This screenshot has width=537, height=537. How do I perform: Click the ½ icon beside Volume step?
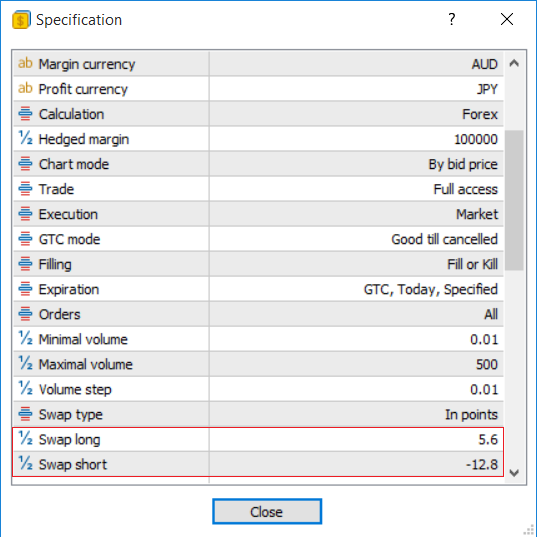tap(25, 388)
